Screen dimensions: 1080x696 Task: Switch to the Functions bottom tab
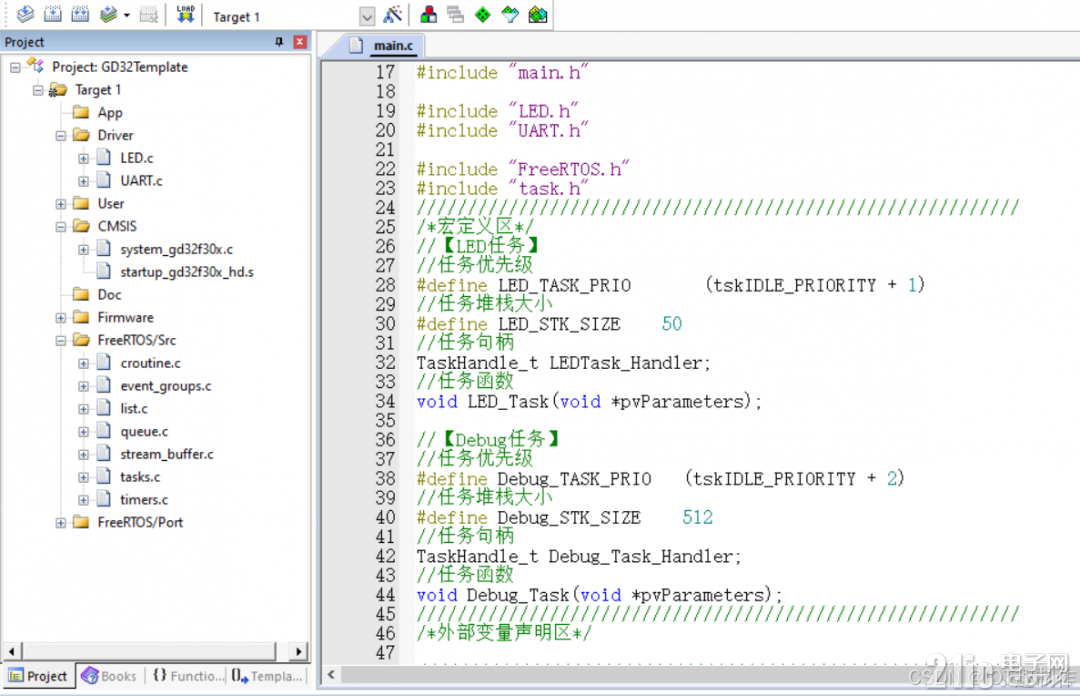click(x=189, y=676)
